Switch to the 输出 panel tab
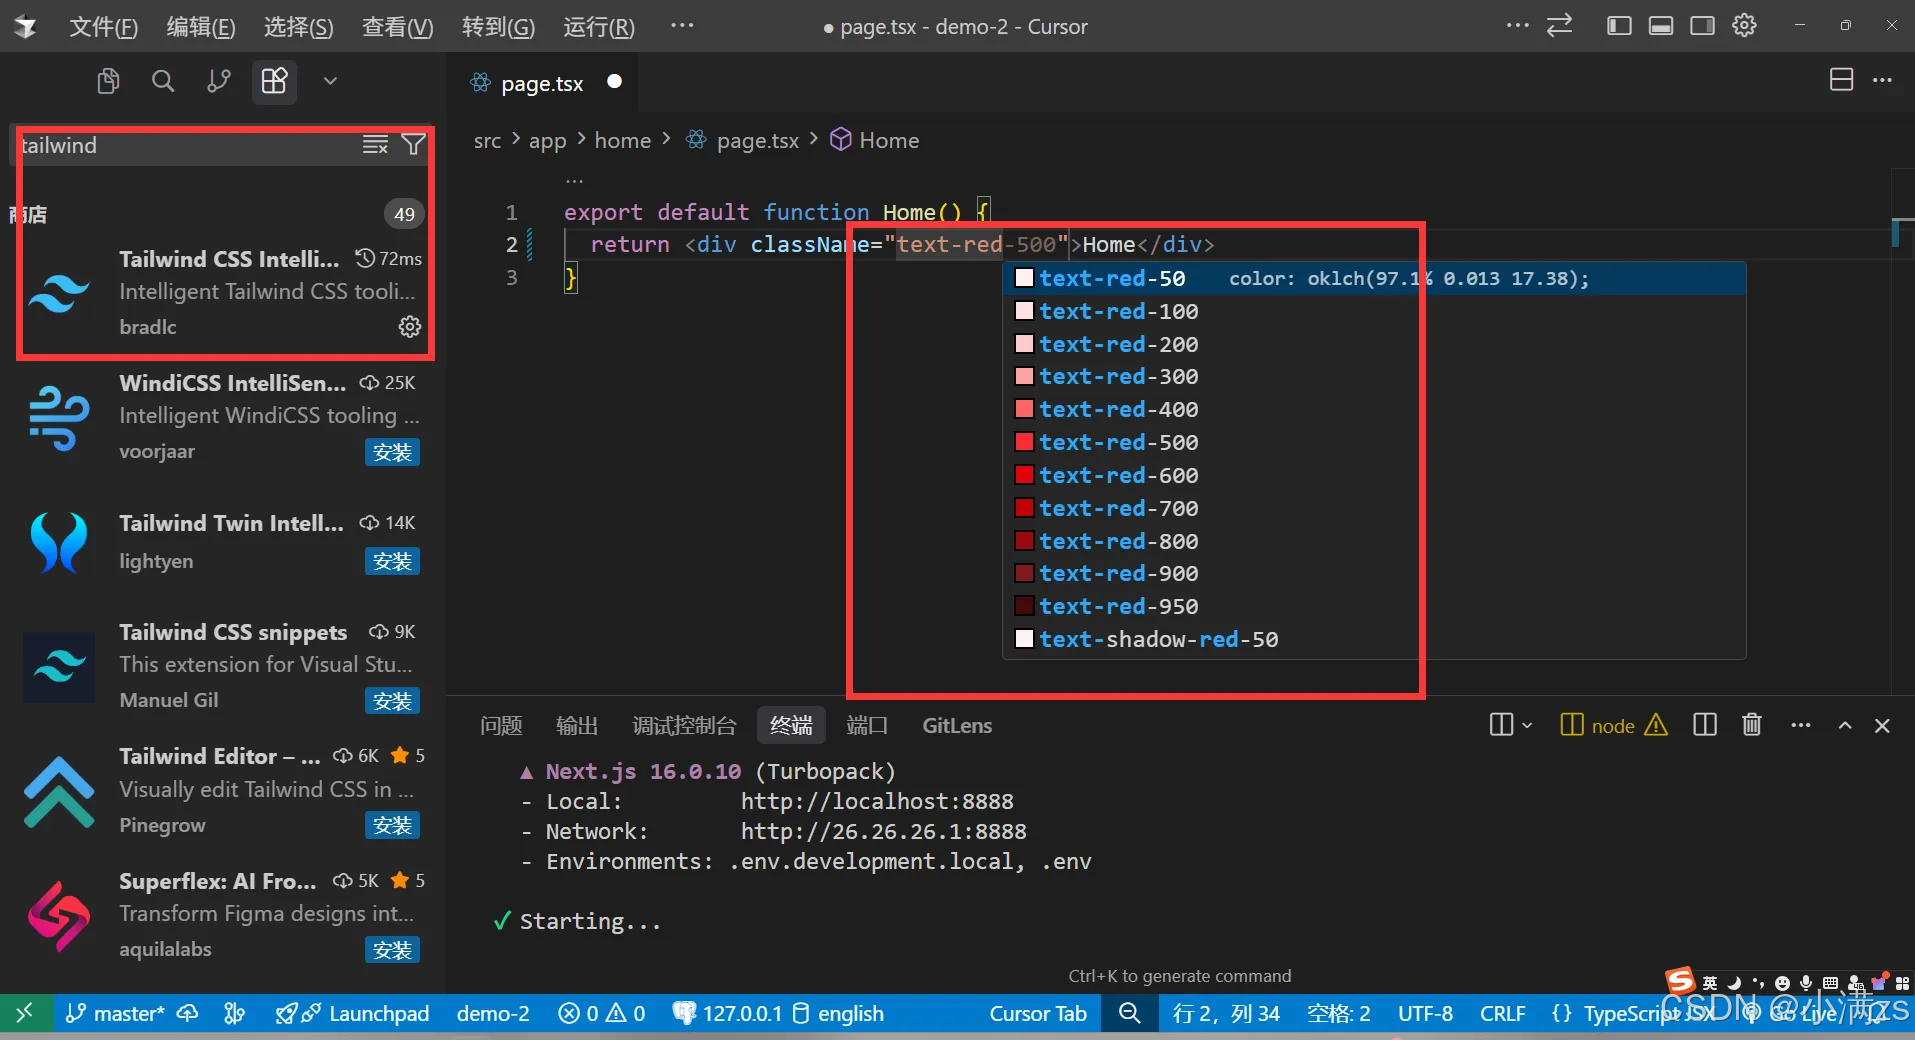This screenshot has height=1040, width=1915. click(x=577, y=726)
